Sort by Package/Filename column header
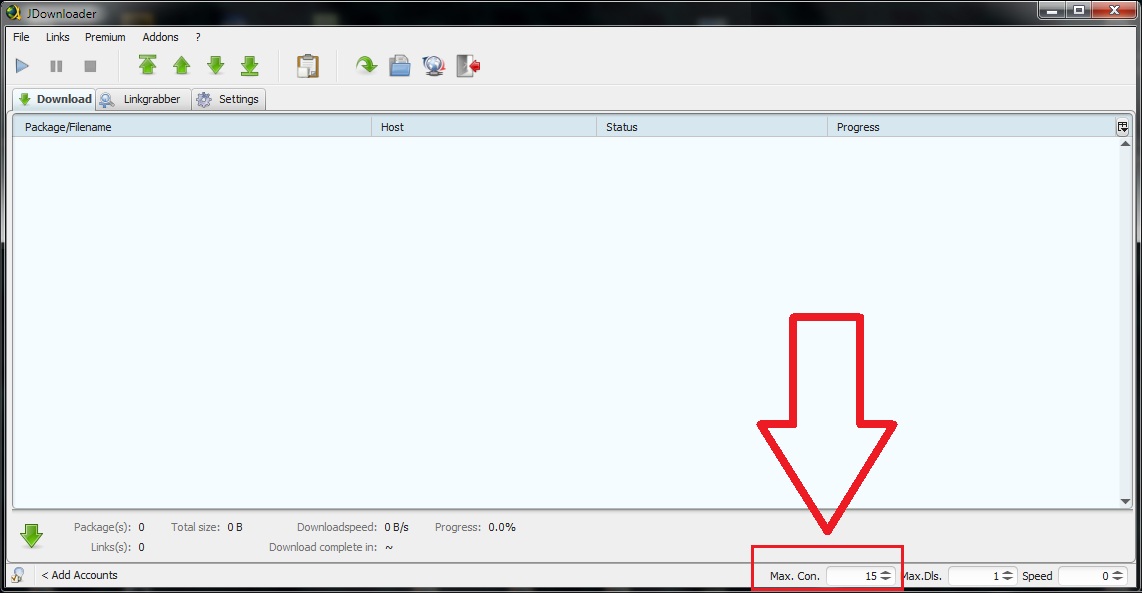Image resolution: width=1142 pixels, height=598 pixels. tap(190, 127)
